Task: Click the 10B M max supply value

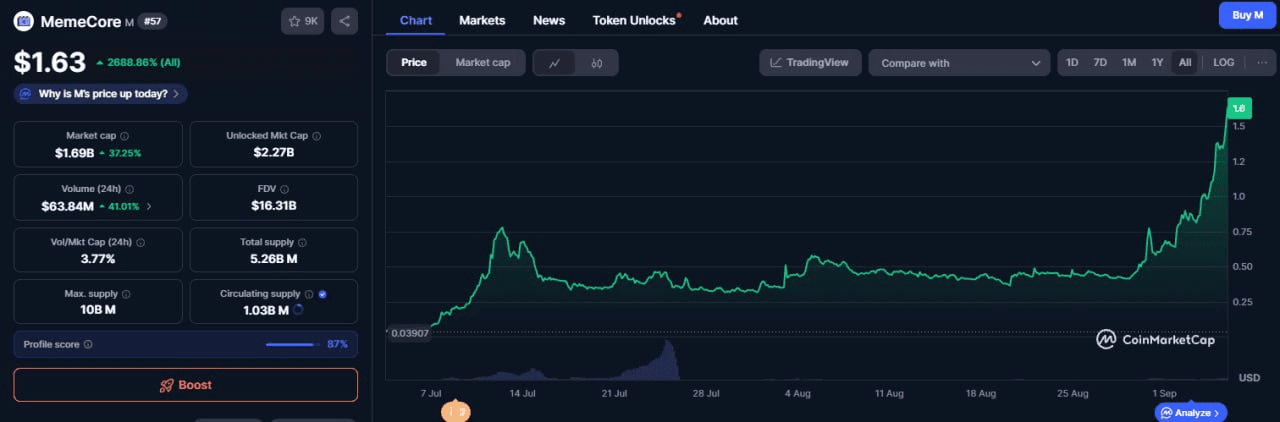Action: pyautogui.click(x=98, y=310)
